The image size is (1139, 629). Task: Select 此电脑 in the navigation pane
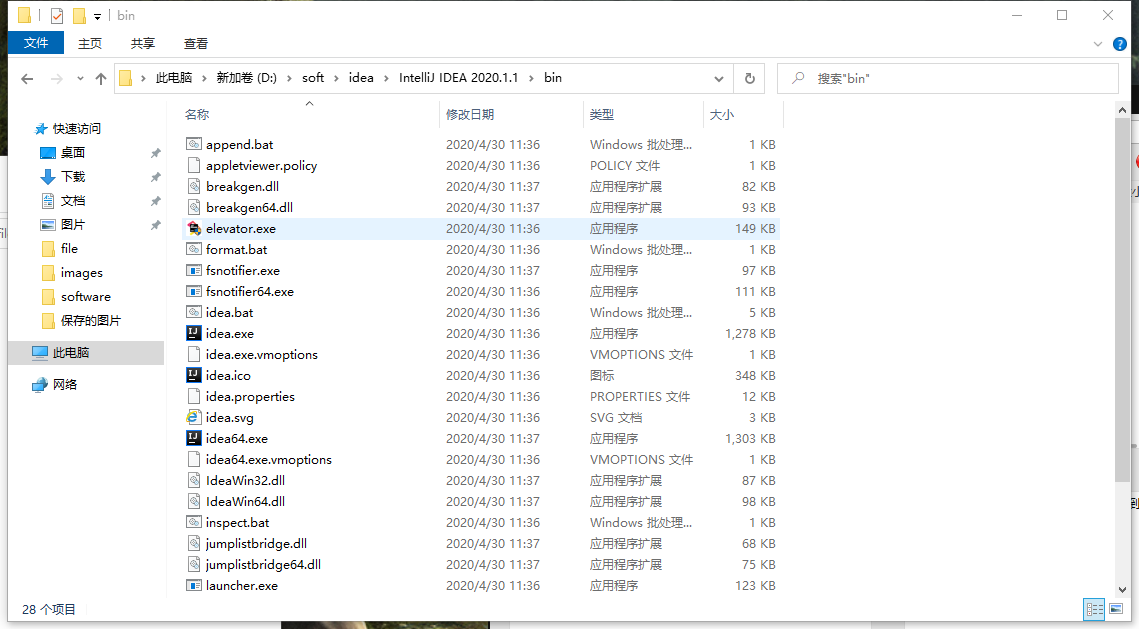[x=71, y=352]
